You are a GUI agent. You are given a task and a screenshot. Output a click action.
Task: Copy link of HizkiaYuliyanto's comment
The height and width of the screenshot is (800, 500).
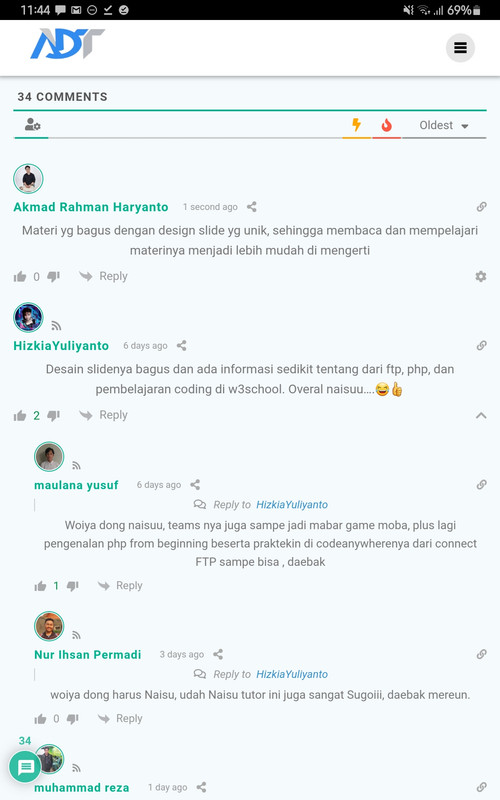point(481,345)
